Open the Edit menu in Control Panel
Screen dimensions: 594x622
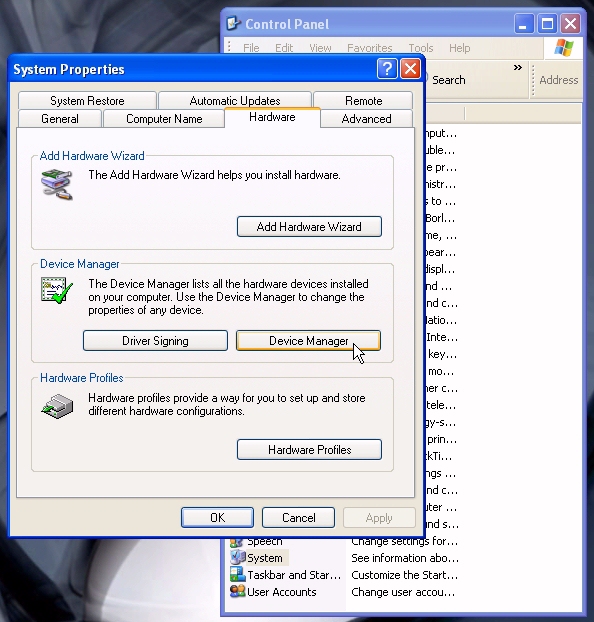284,48
